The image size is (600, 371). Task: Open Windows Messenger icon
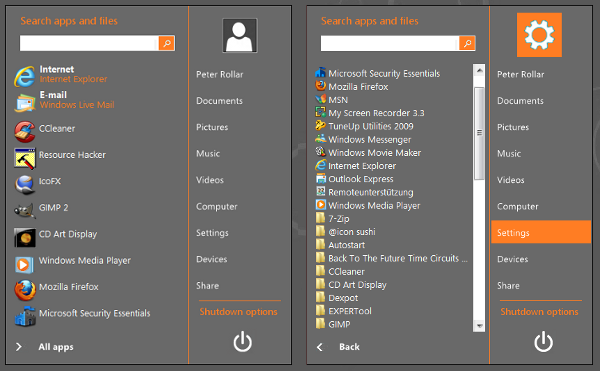click(320, 138)
